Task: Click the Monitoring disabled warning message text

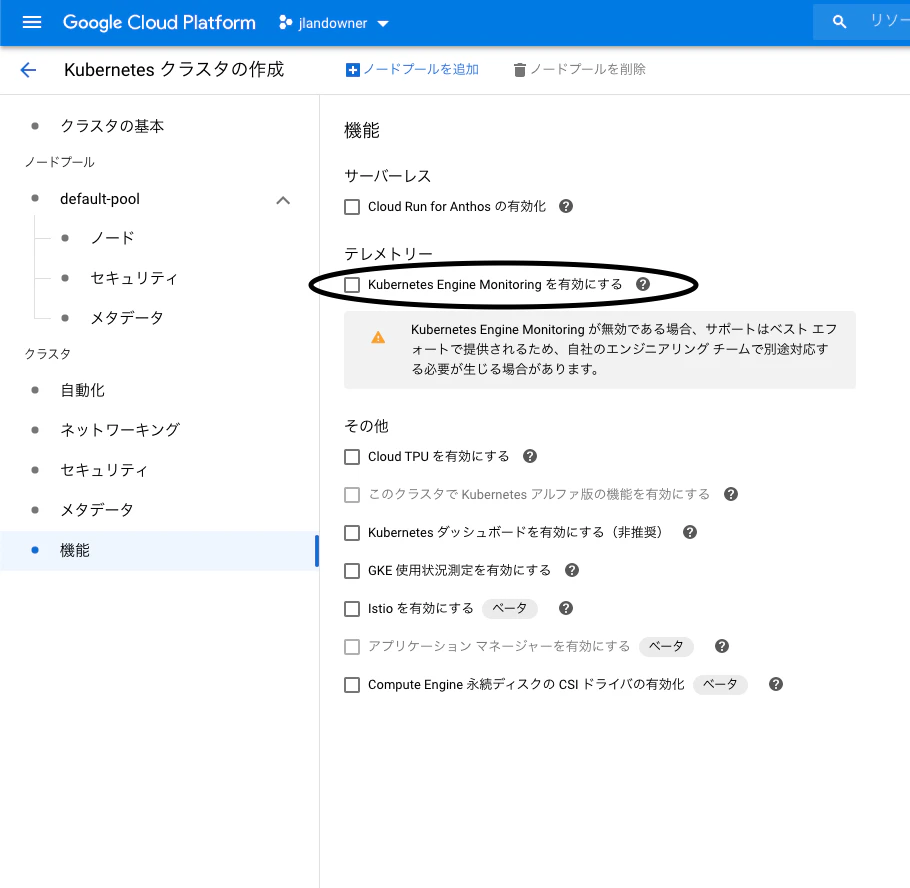Action: tap(624, 349)
